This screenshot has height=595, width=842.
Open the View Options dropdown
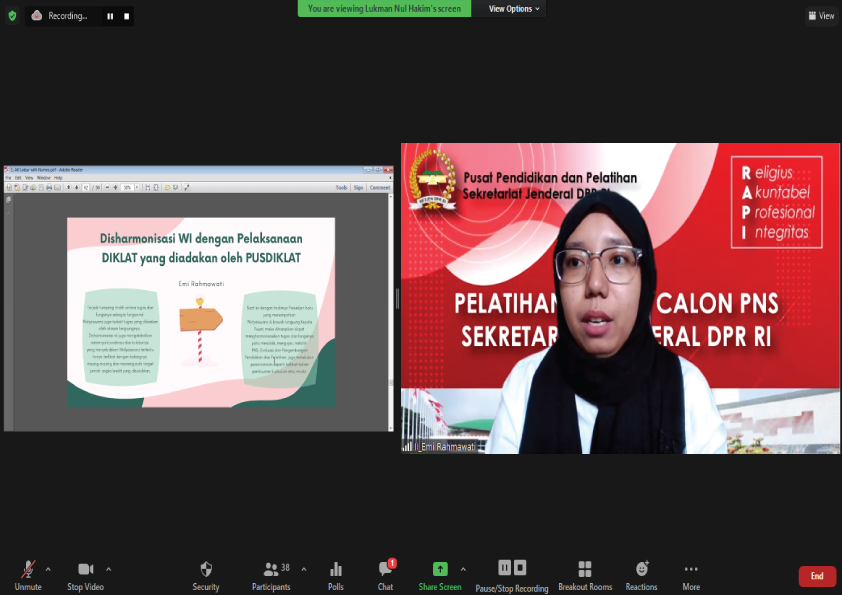pos(514,9)
